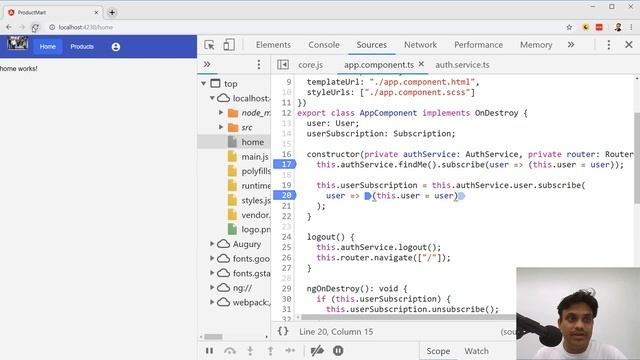
Task: Open navigator pane three-dot menu
Action: tap(258, 64)
